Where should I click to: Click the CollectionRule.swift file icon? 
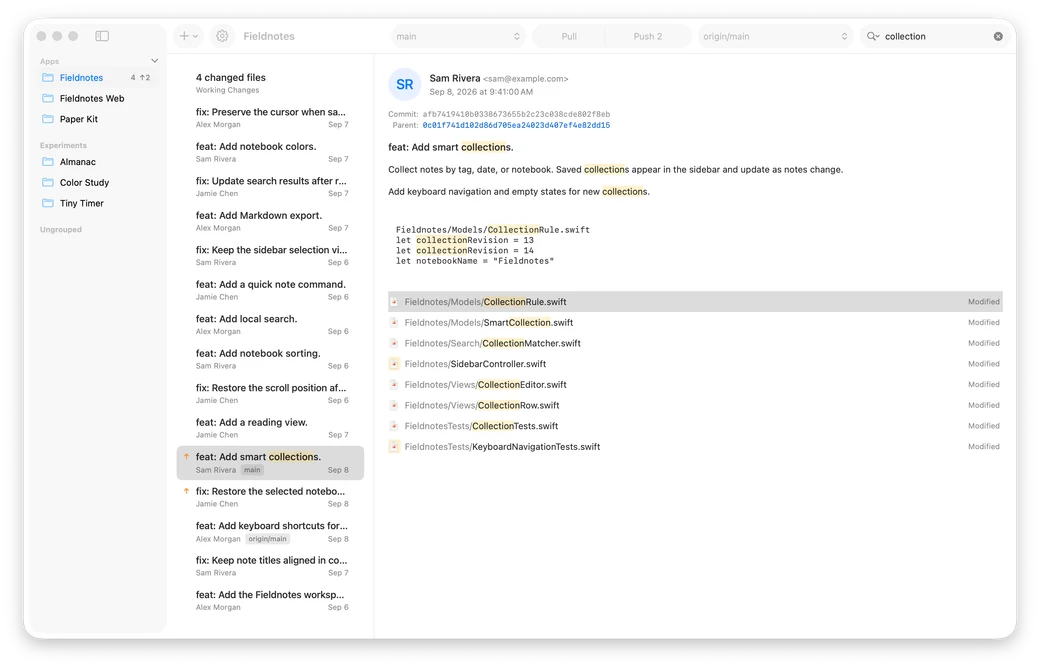coord(394,302)
